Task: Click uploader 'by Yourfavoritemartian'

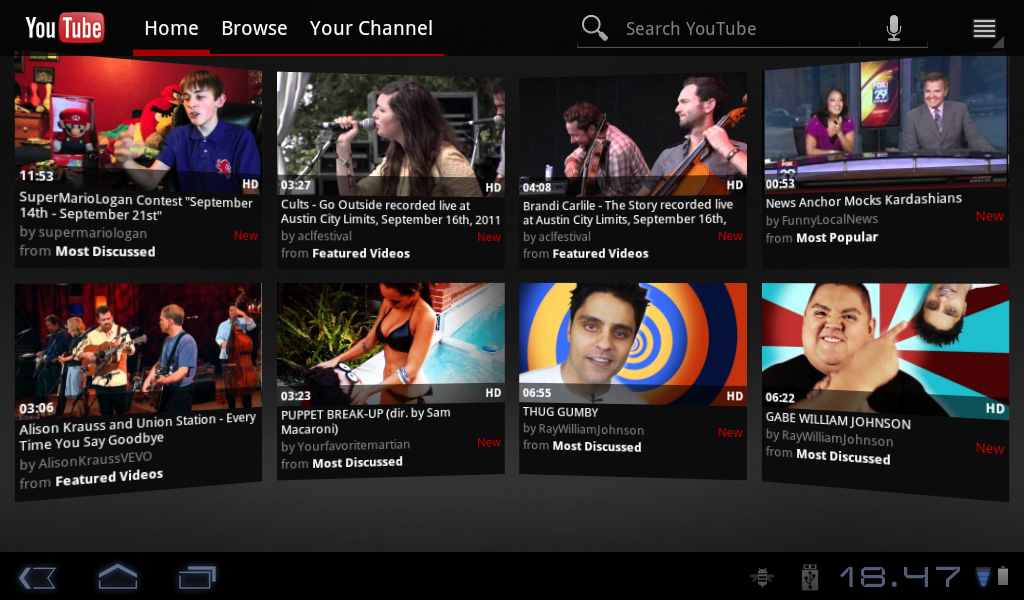Action: tap(345, 446)
